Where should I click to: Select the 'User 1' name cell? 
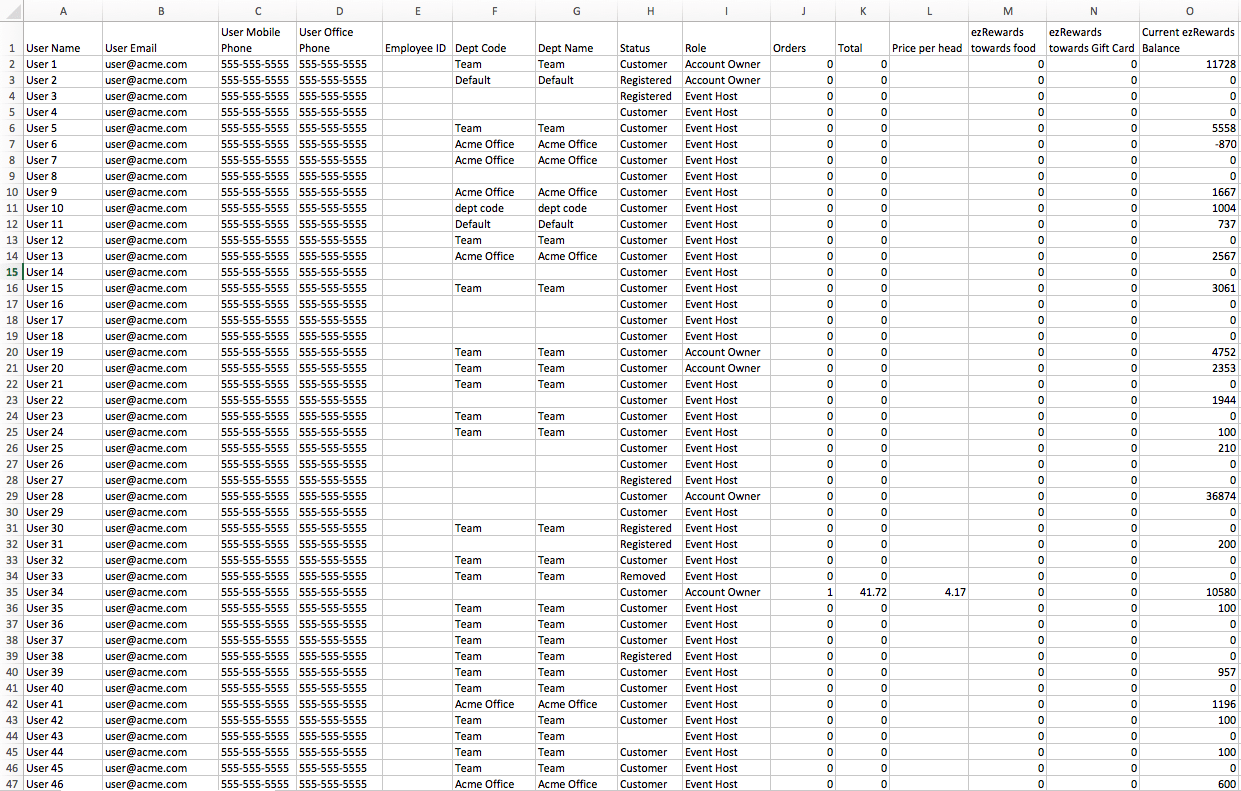point(63,64)
